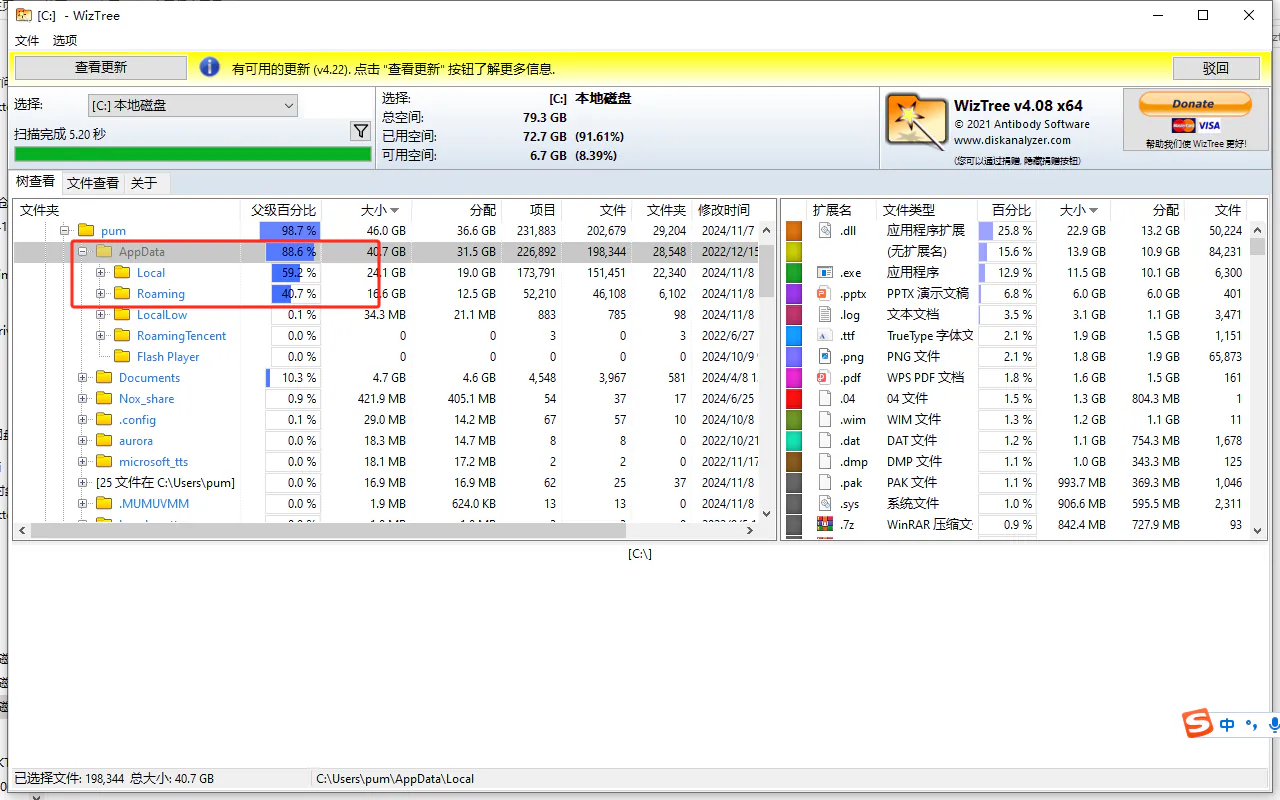Click the .pdf file type icon
The image size is (1280, 800).
tap(825, 378)
